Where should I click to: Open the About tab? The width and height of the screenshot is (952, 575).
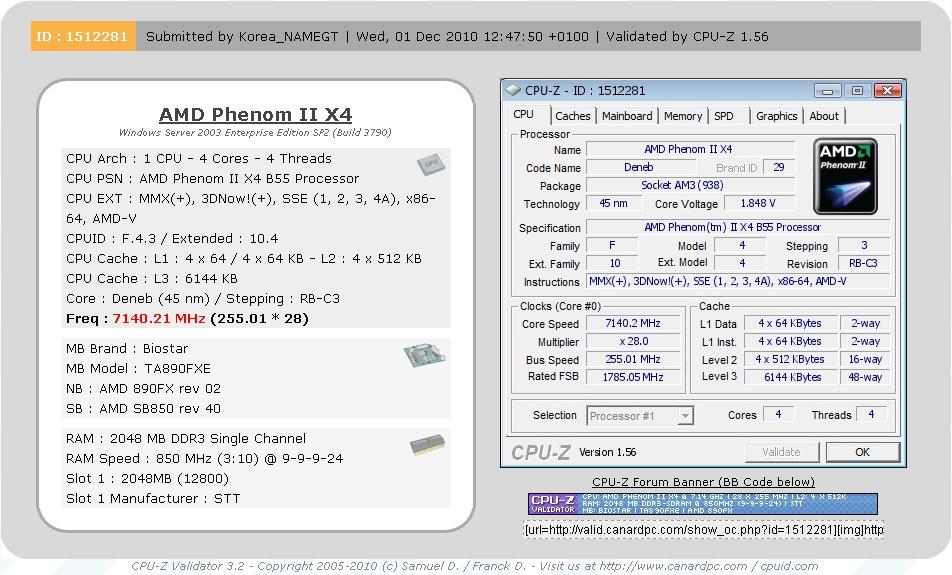coord(824,116)
